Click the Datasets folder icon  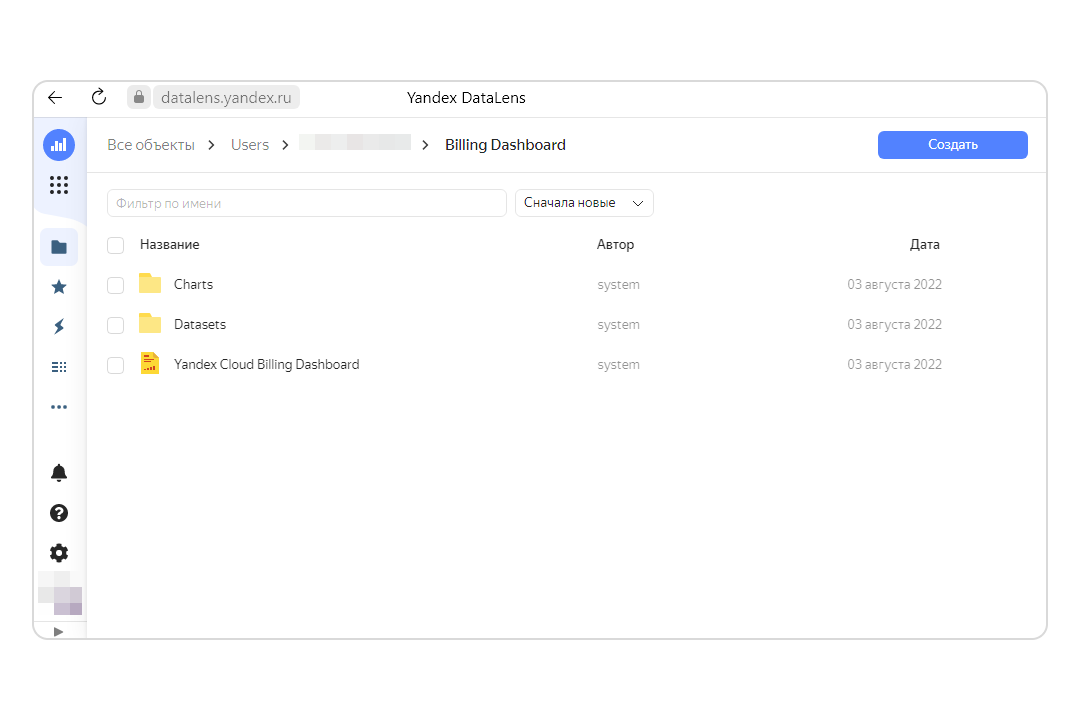point(149,324)
